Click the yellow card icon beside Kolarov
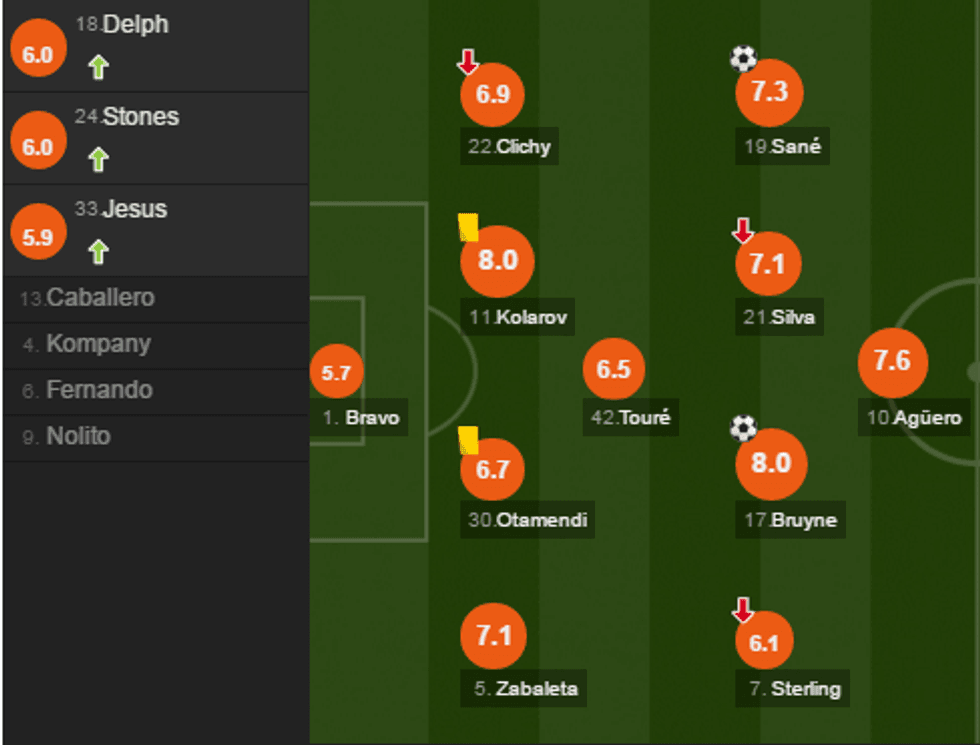The image size is (980, 745). 467,227
